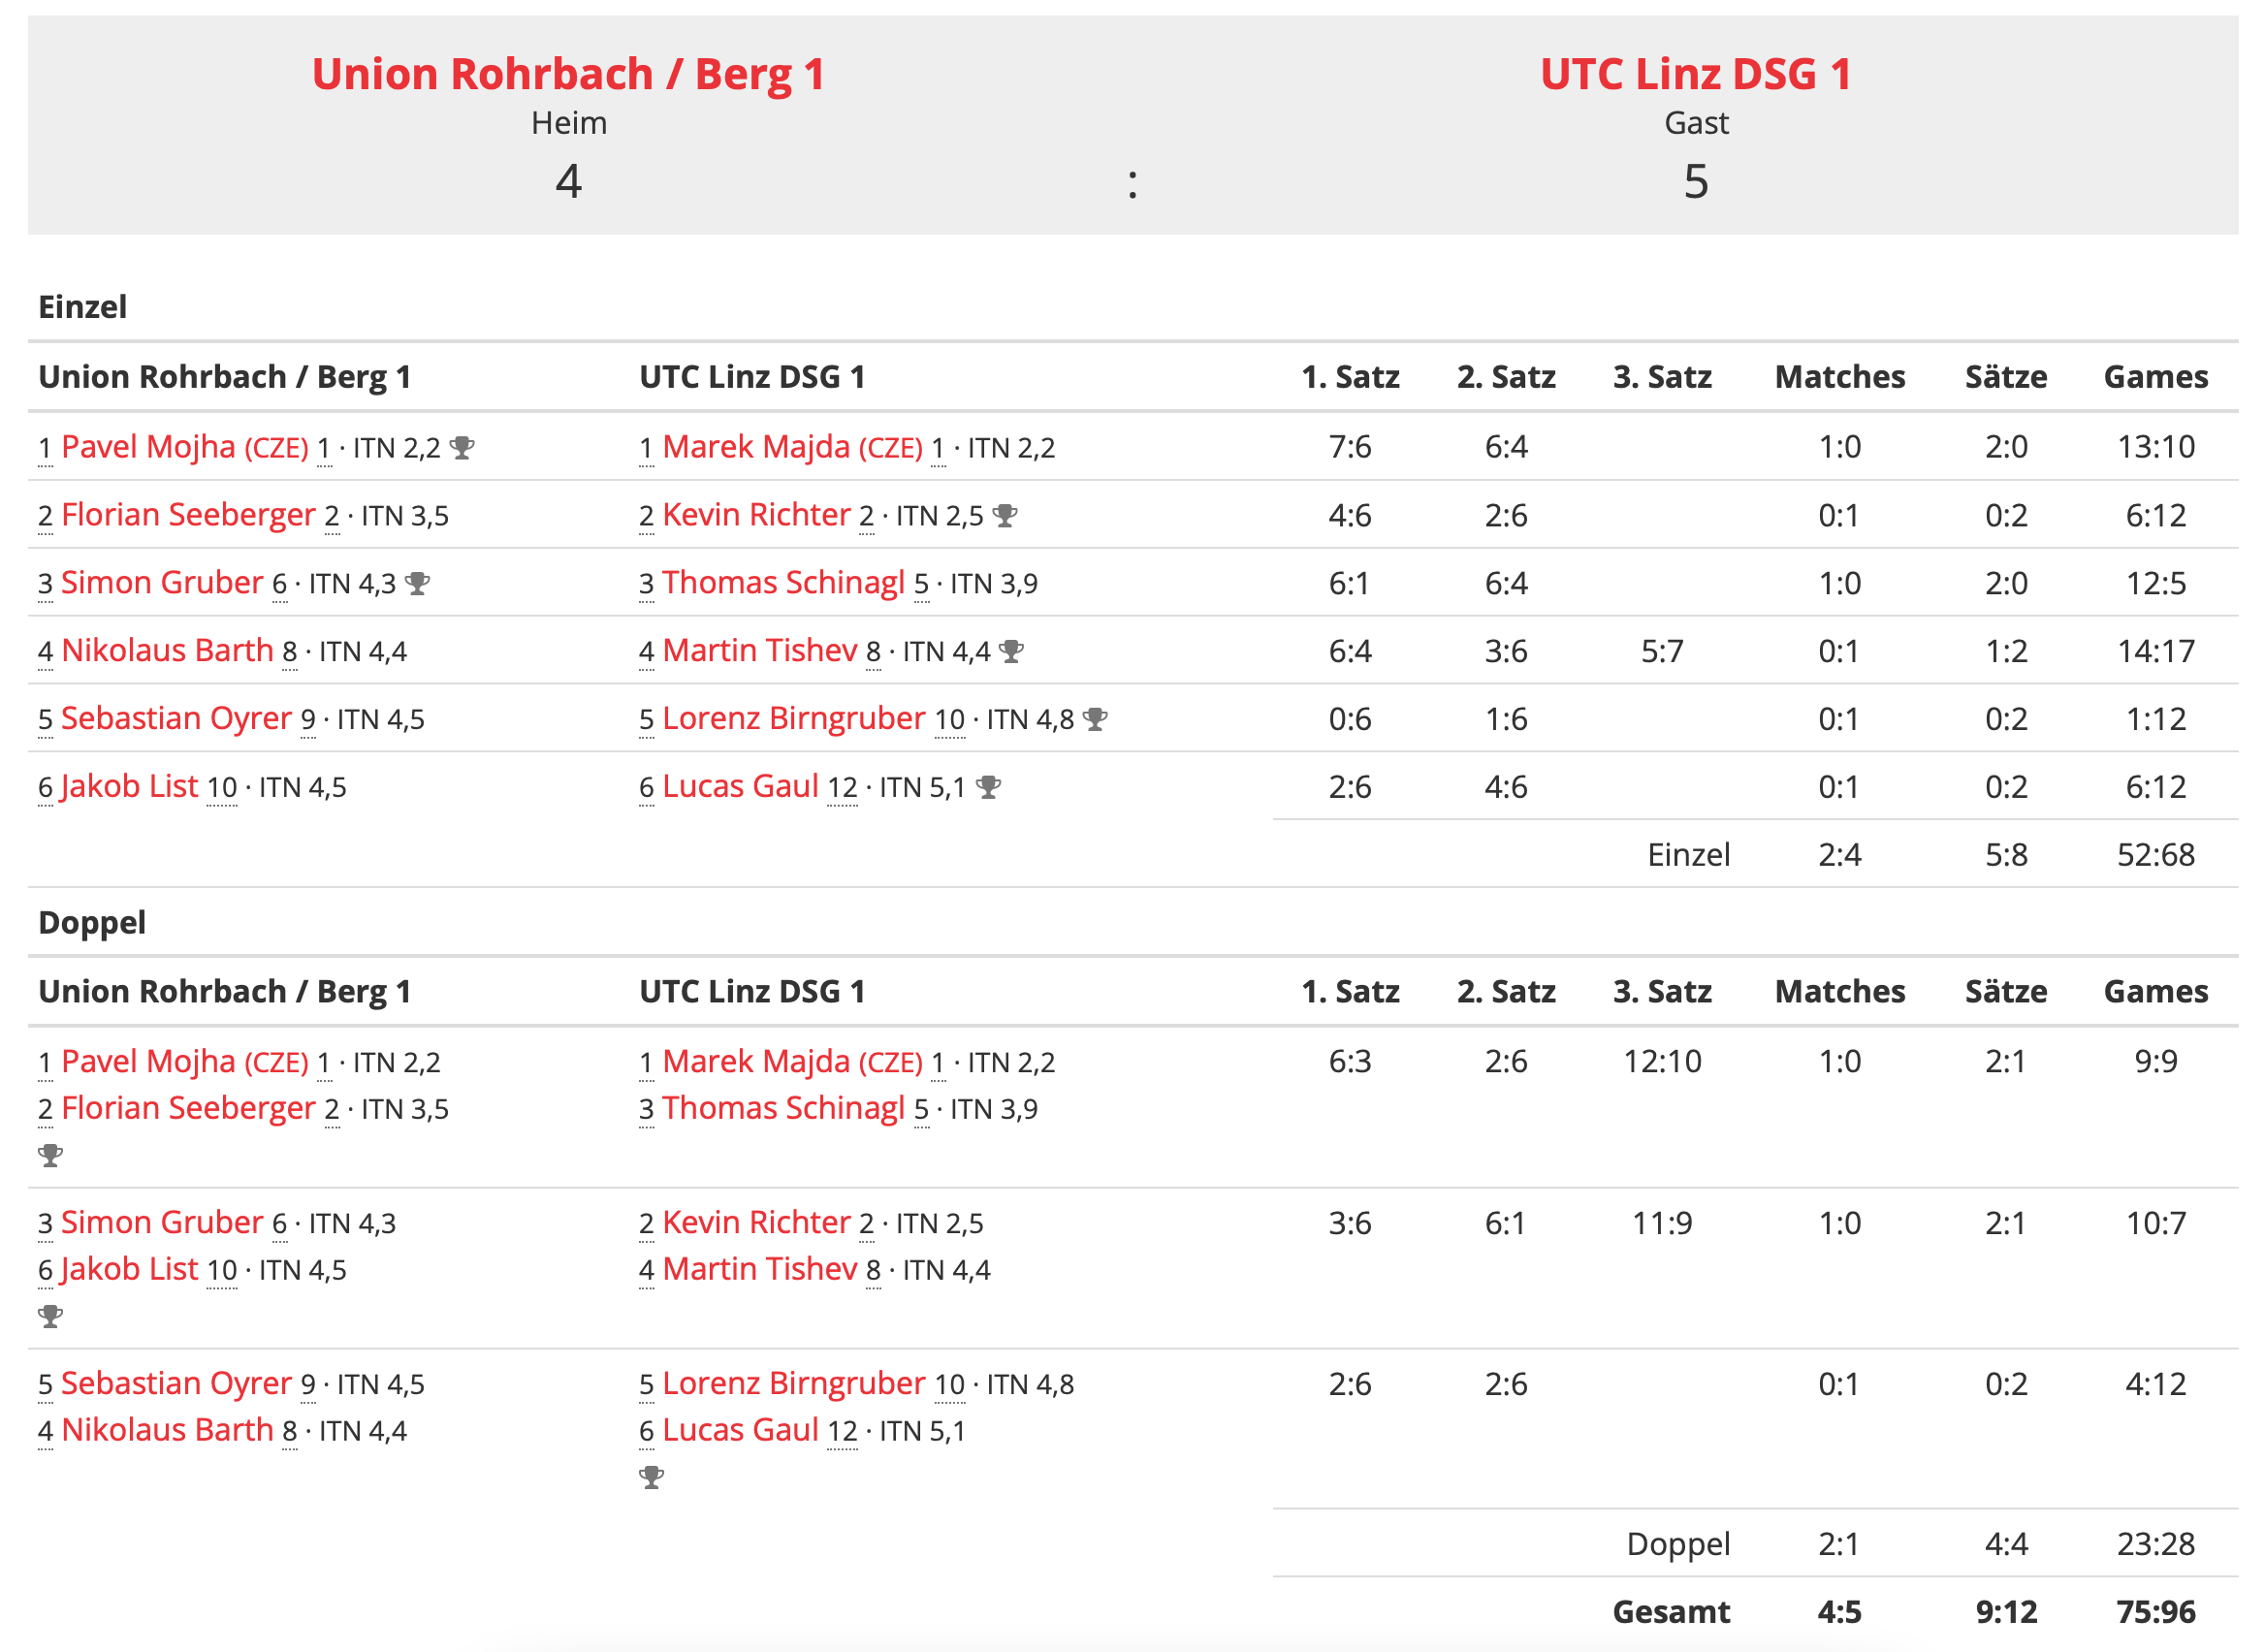Click trophy icon under Gruber/List doubles pair
The height and width of the screenshot is (1652, 2265).
point(50,1317)
